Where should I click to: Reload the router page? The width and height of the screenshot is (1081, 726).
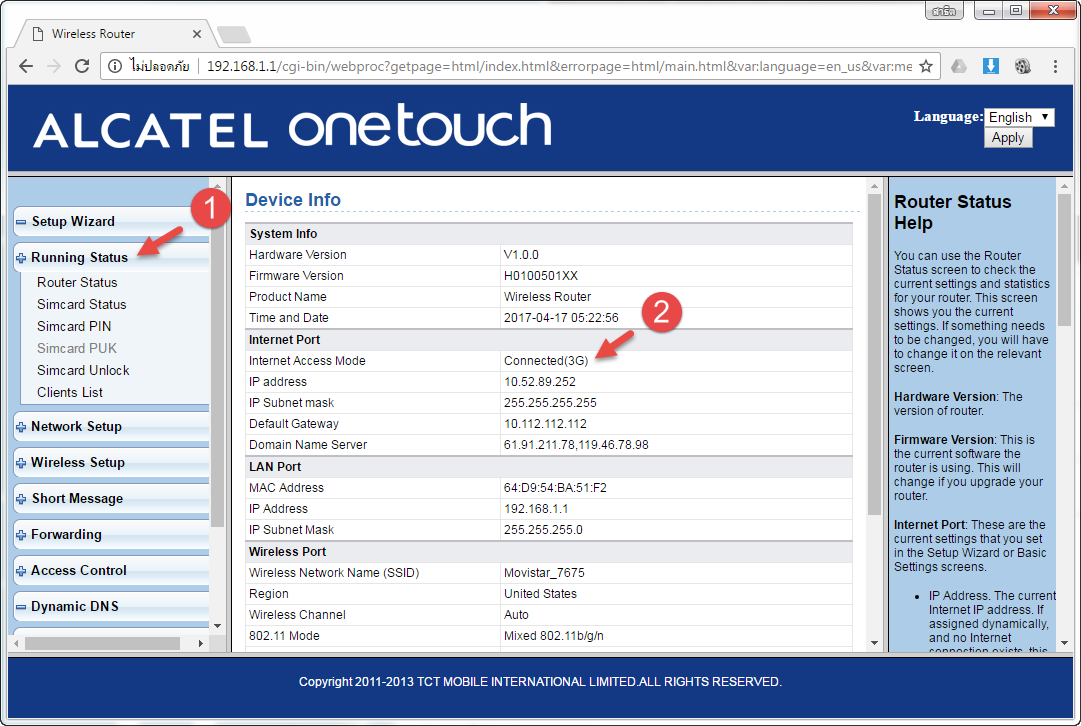(x=82, y=66)
